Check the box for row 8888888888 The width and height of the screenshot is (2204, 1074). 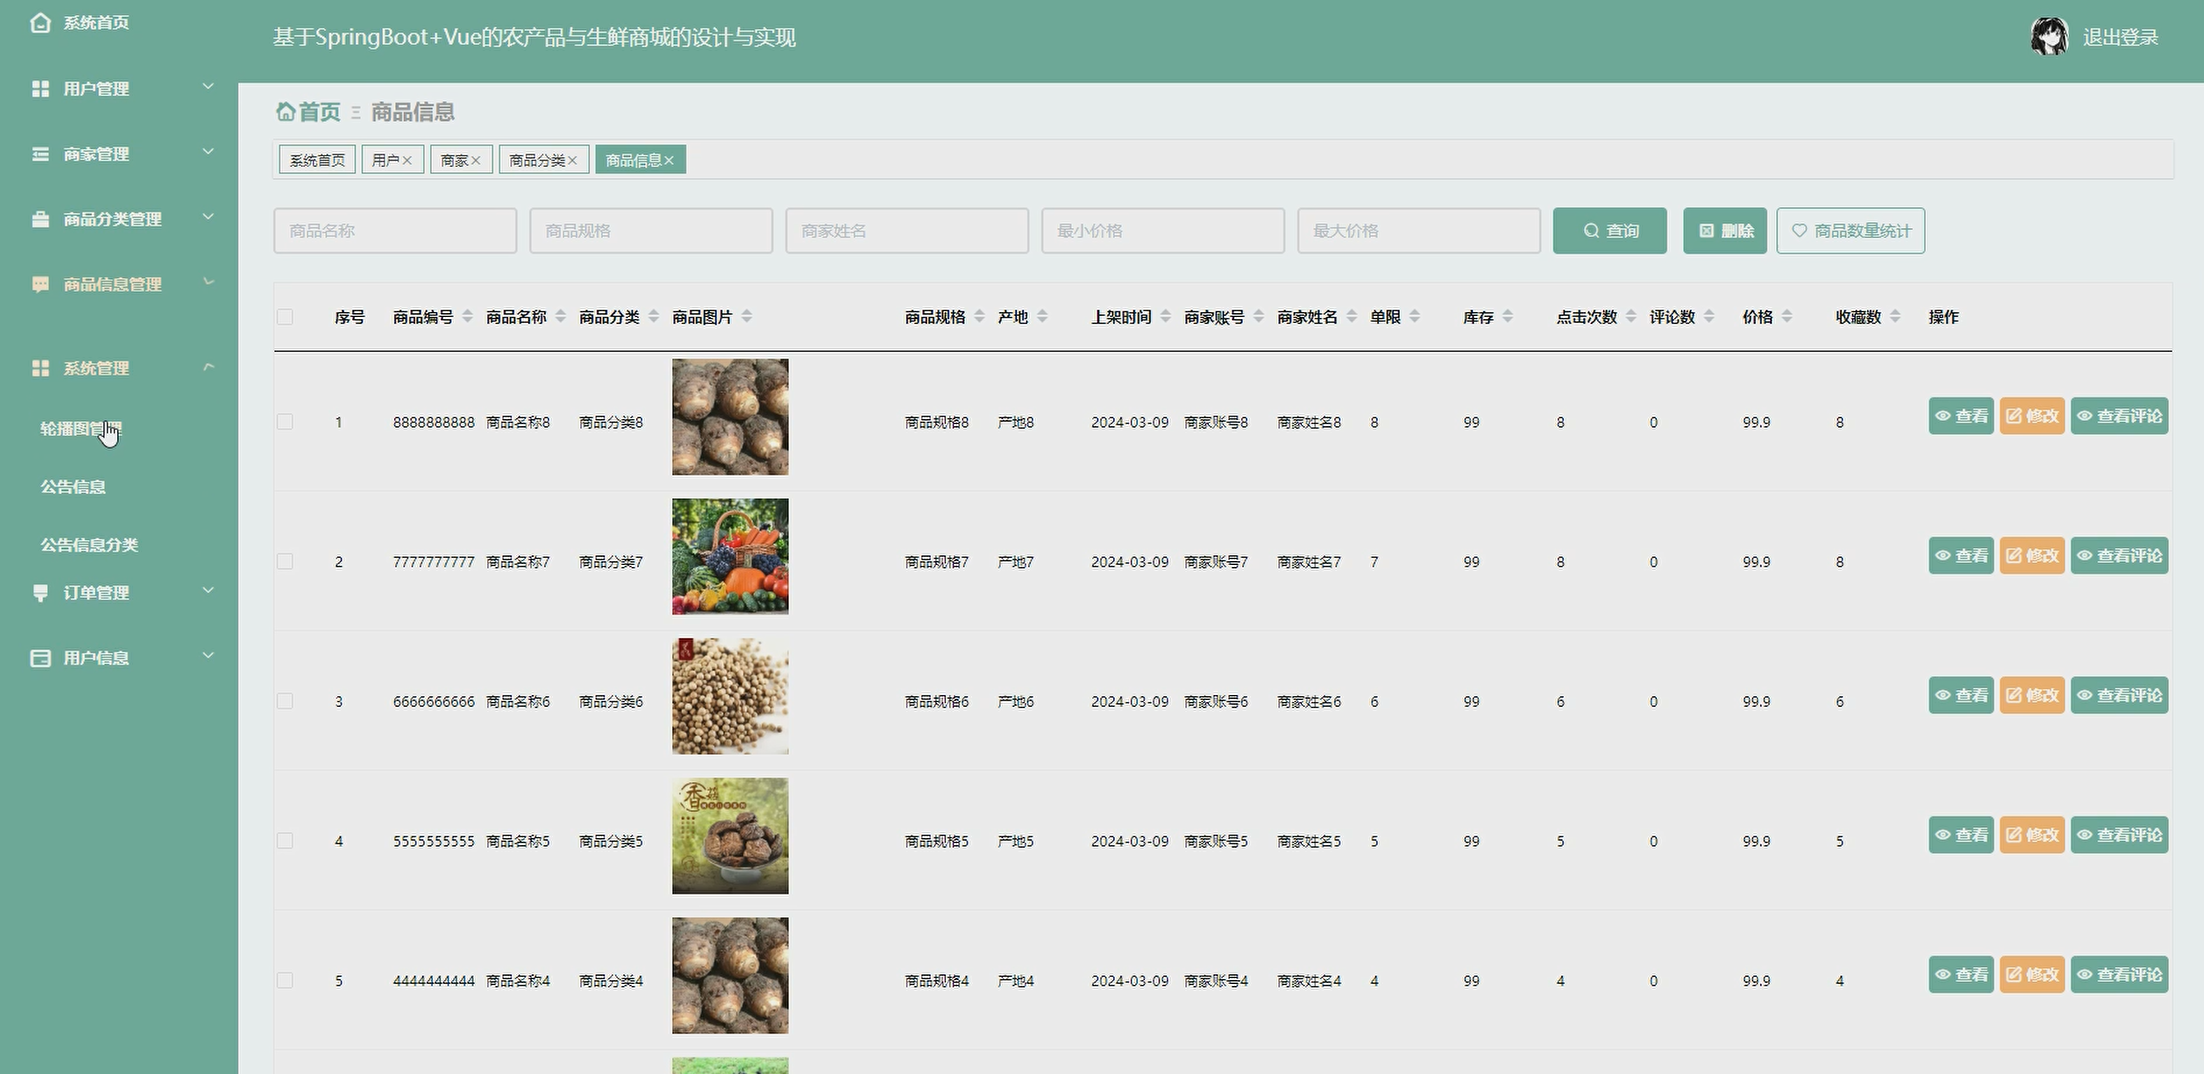tap(285, 422)
